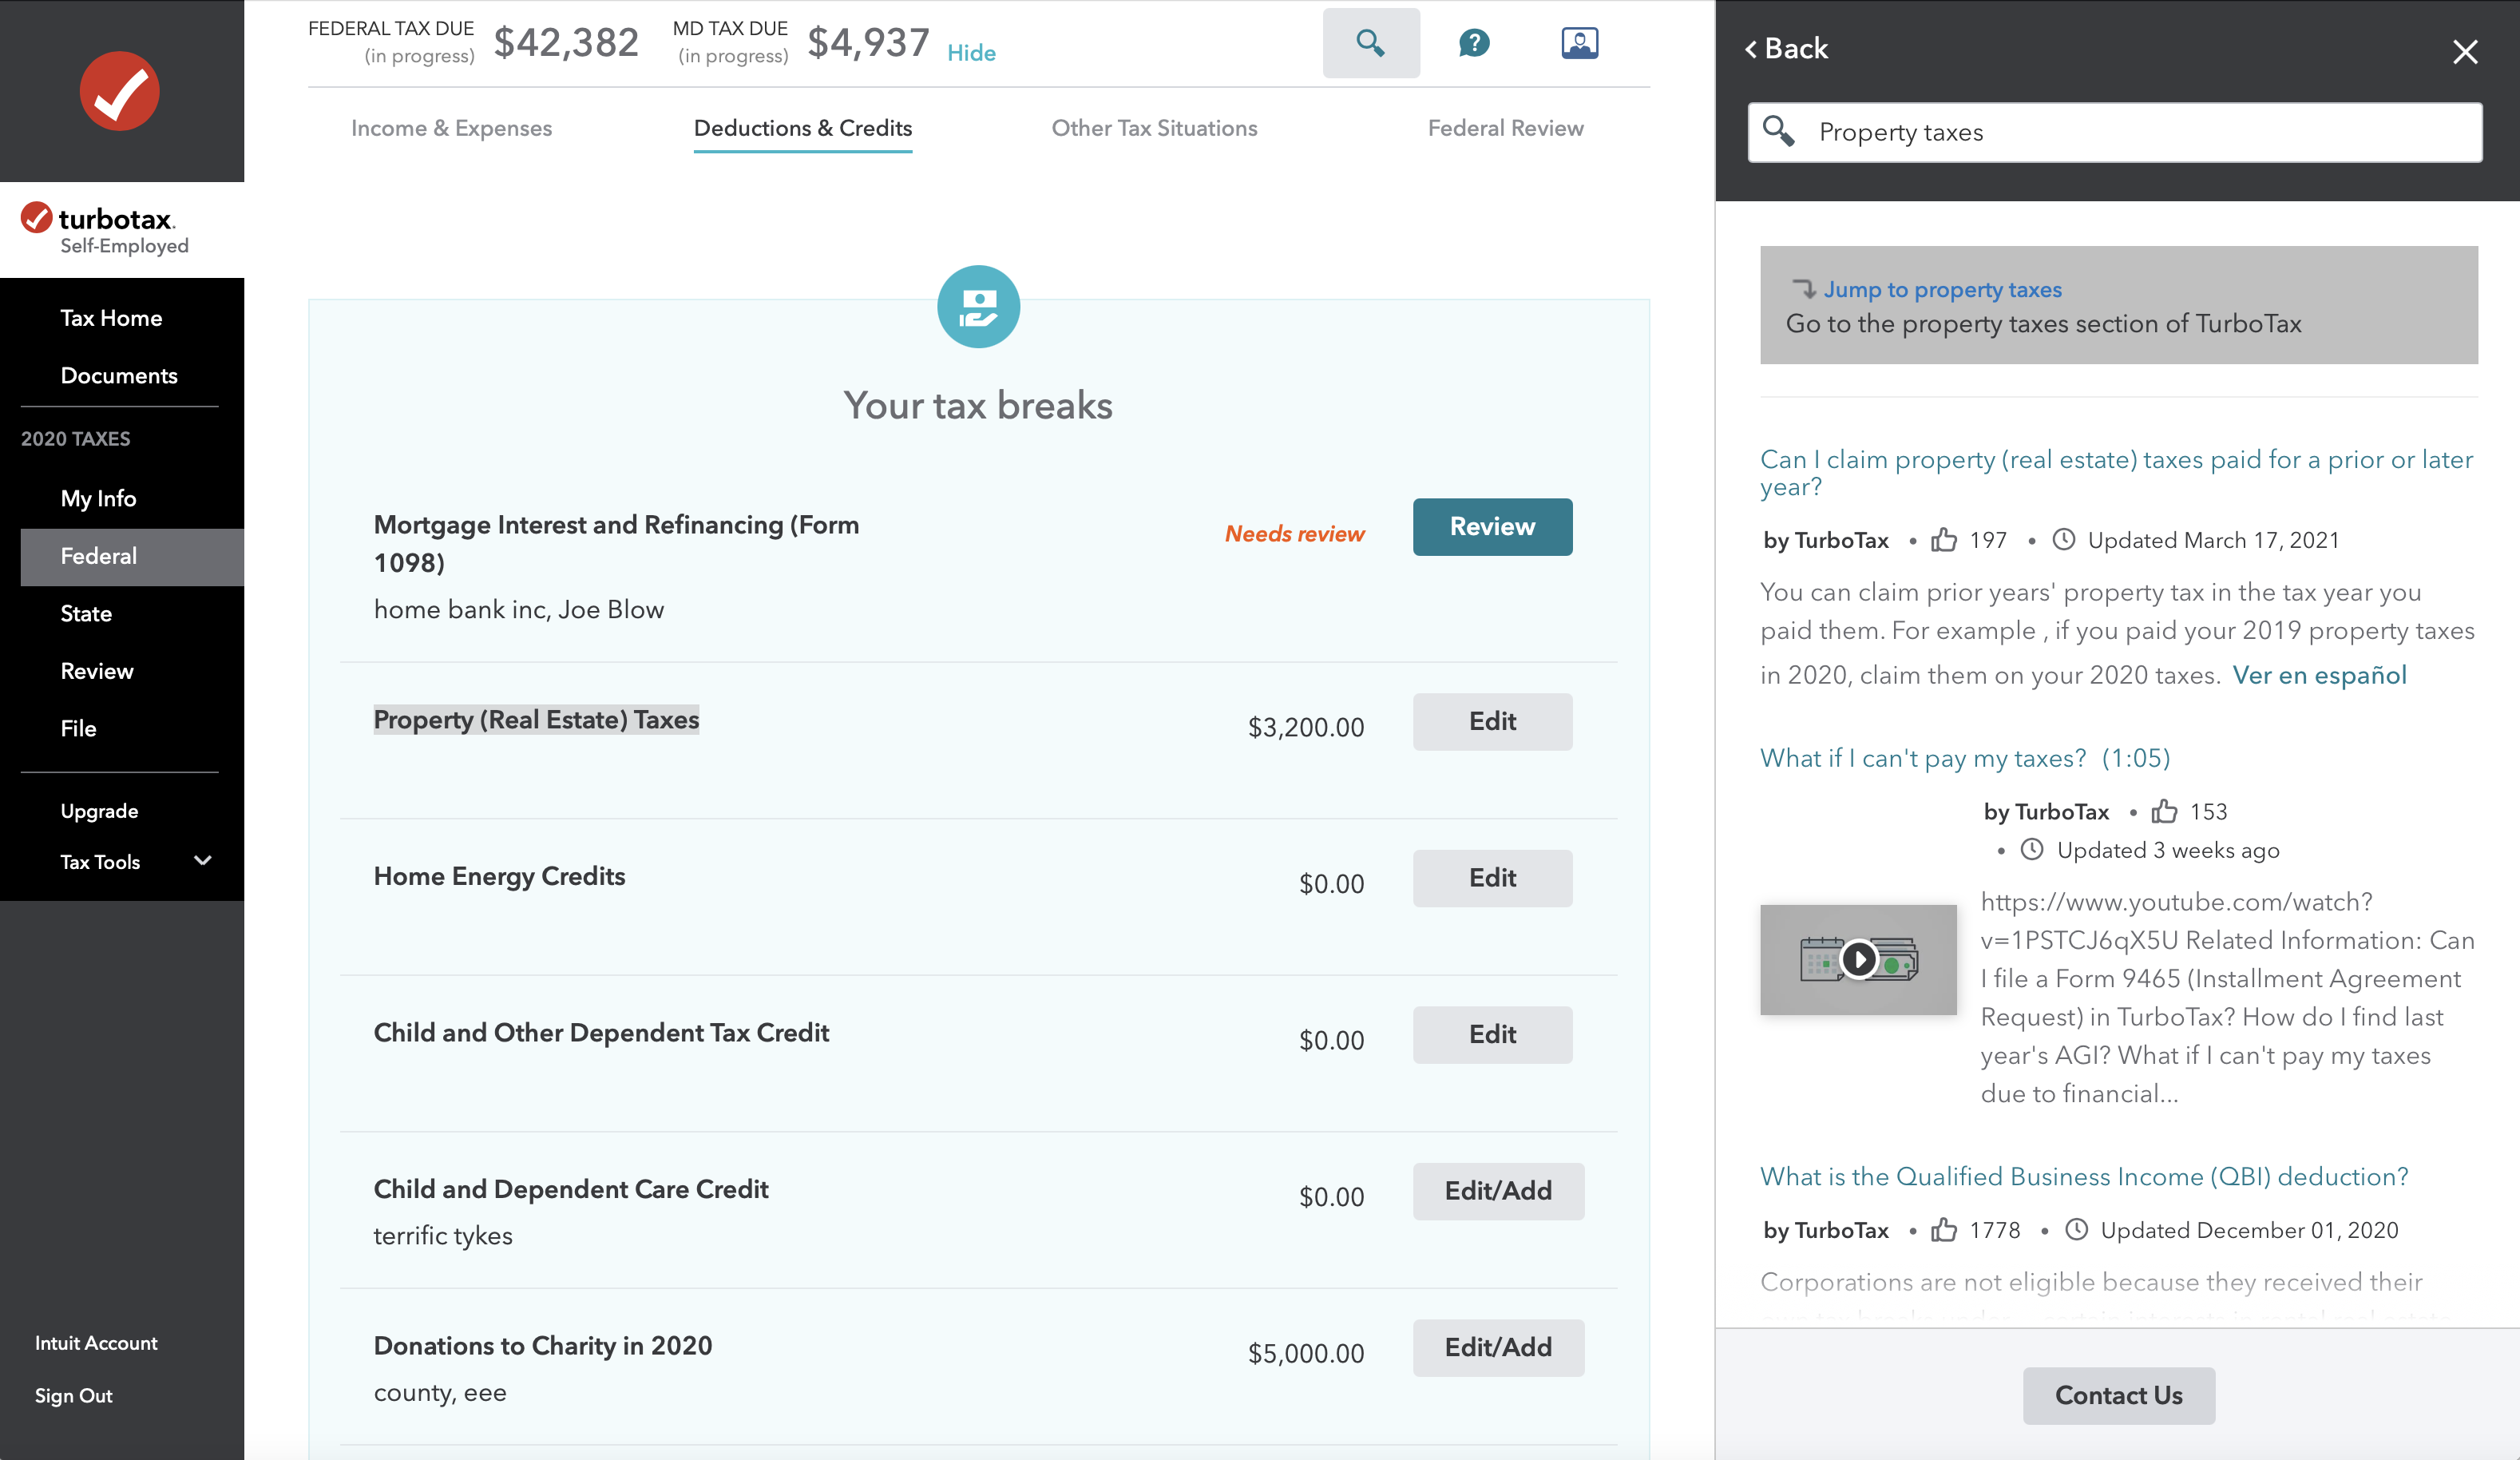Open the search magnifier in header
The height and width of the screenshot is (1460, 2520).
tap(1370, 43)
